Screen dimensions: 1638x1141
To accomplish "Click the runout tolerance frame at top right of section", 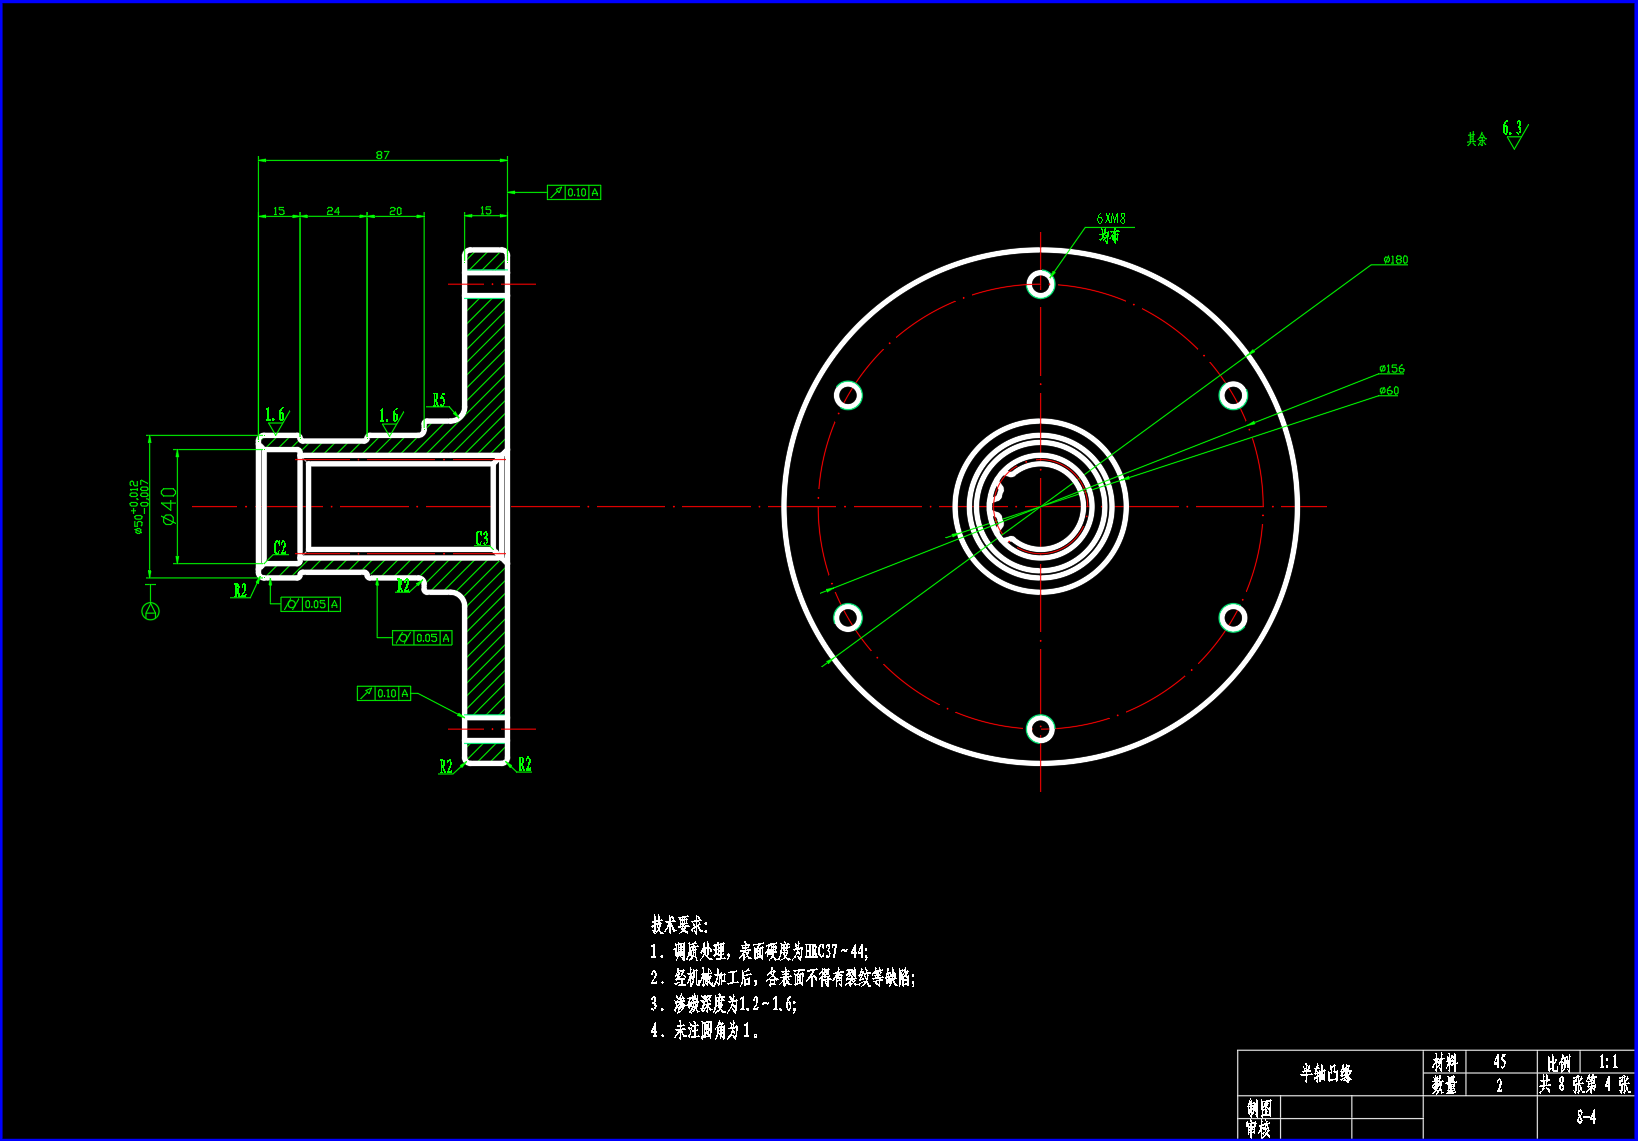I will click(x=574, y=192).
